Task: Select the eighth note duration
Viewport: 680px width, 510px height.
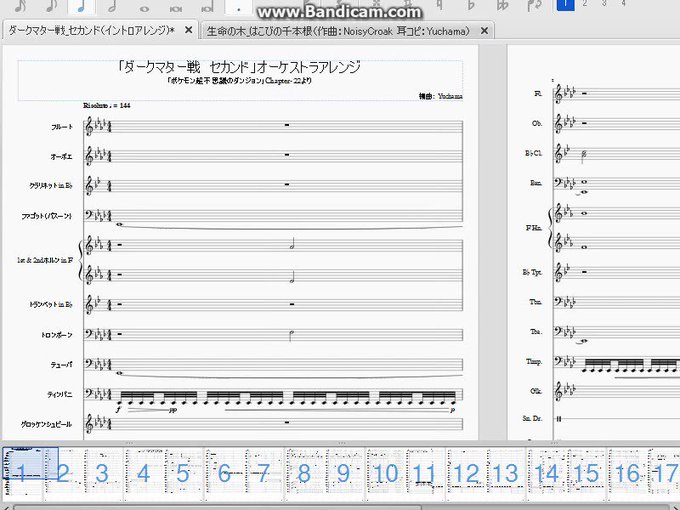Action: point(51,6)
